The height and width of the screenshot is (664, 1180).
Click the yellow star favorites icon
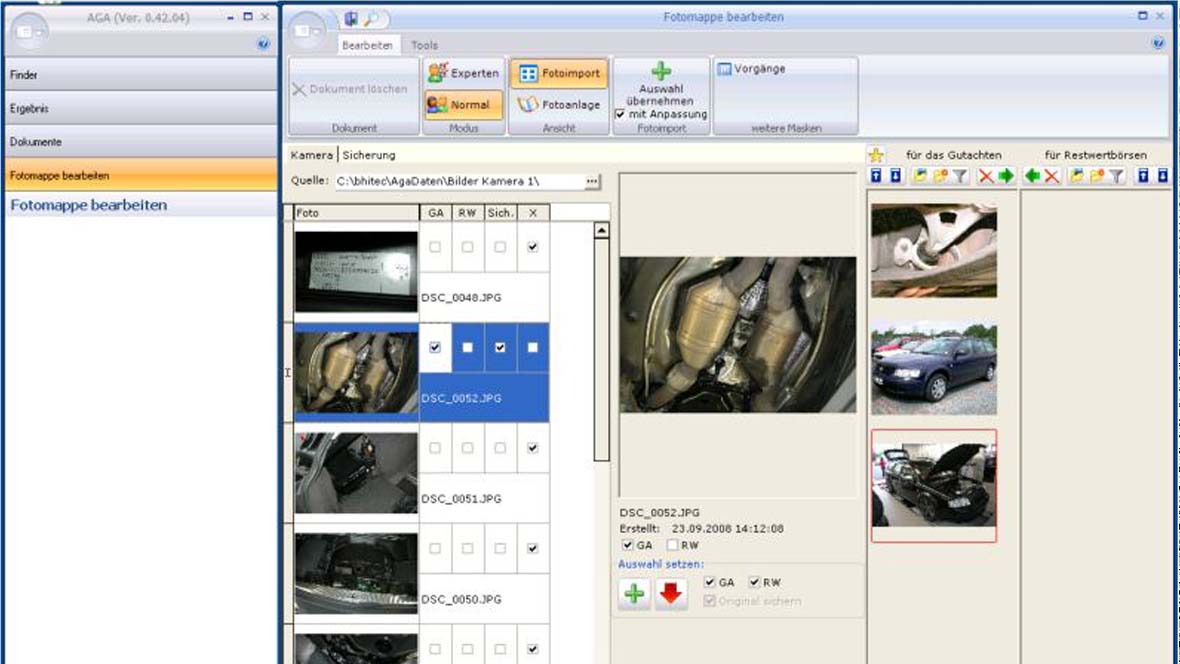coord(876,155)
